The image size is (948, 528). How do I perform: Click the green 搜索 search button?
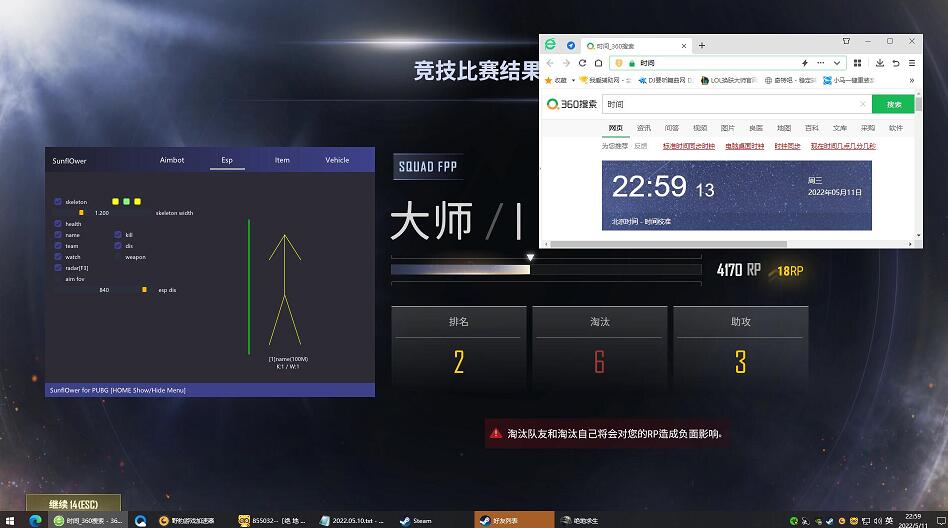tap(893, 104)
